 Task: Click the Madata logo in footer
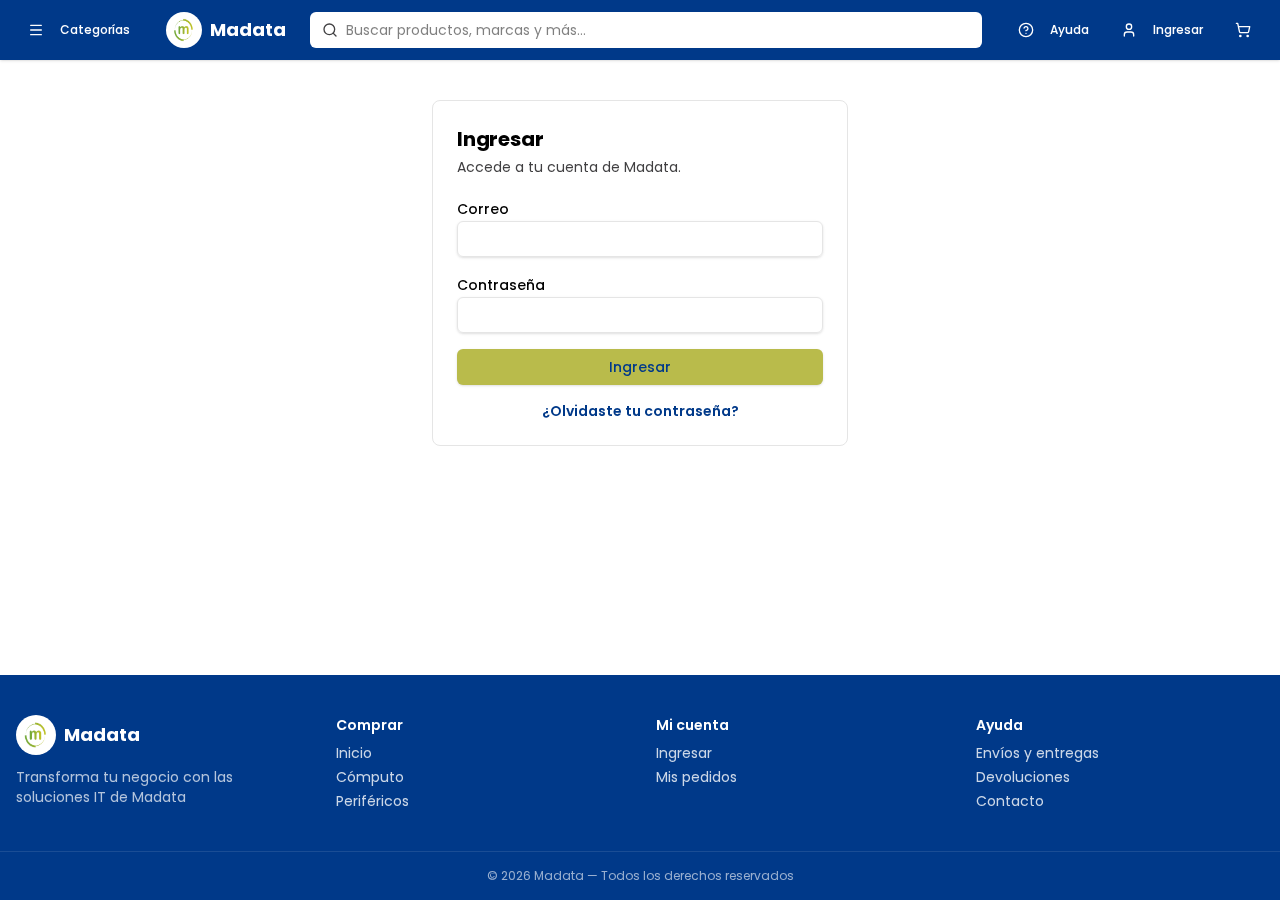(x=36, y=735)
